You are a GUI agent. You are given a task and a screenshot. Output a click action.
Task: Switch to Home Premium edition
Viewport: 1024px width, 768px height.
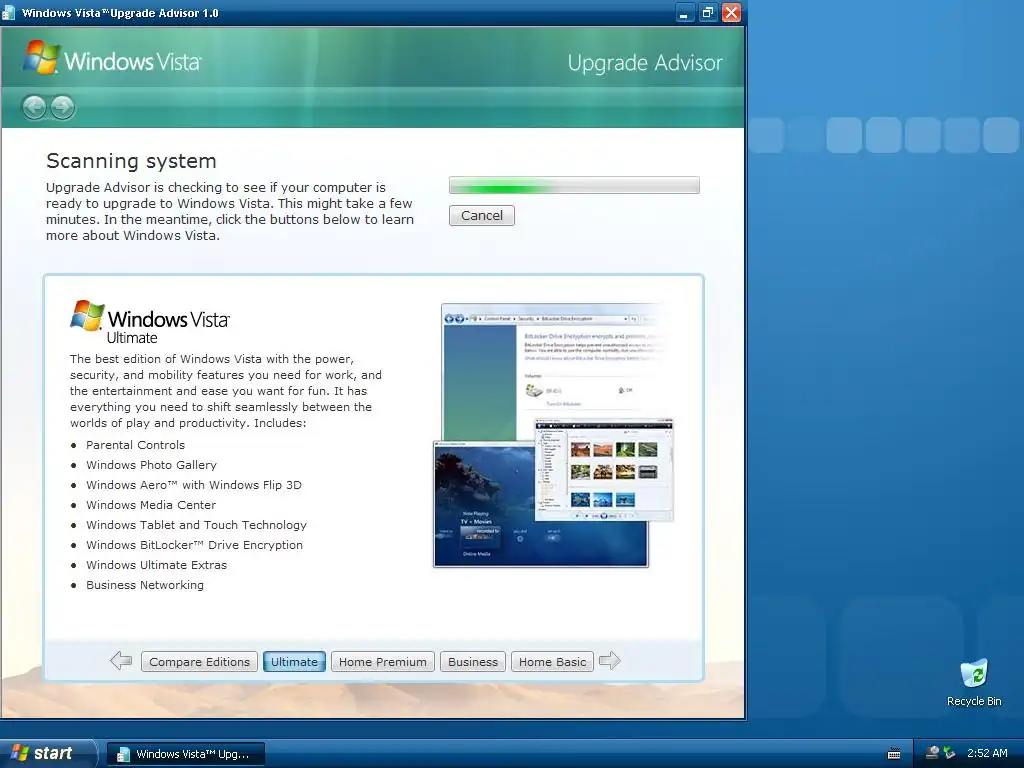point(383,662)
